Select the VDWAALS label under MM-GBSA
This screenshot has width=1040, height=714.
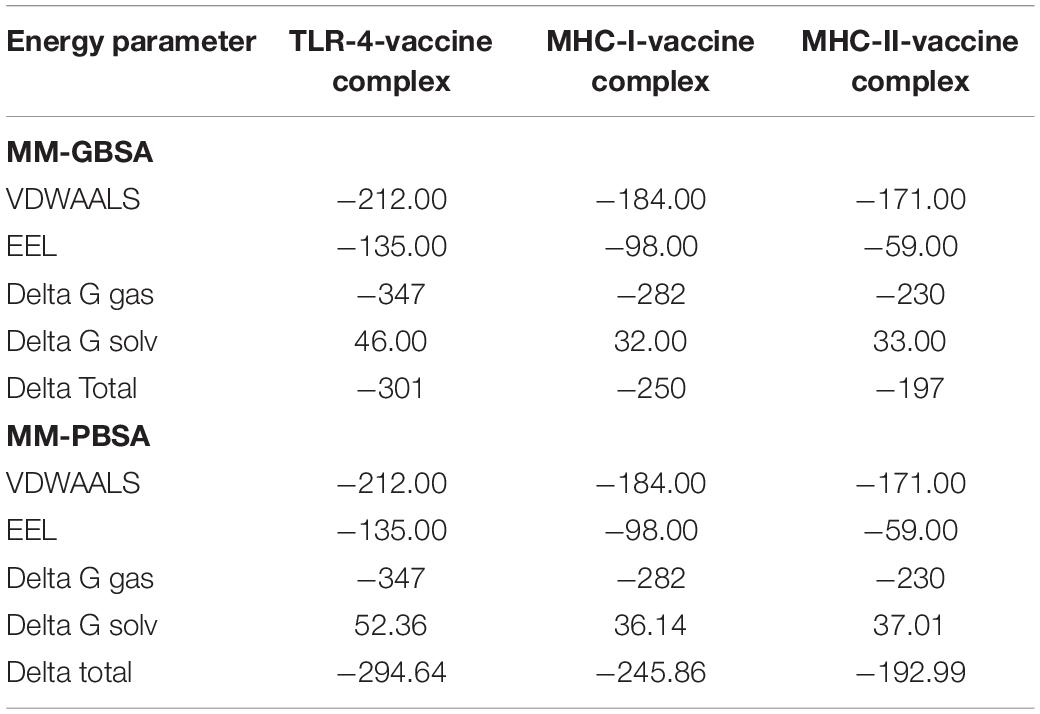pos(73,200)
